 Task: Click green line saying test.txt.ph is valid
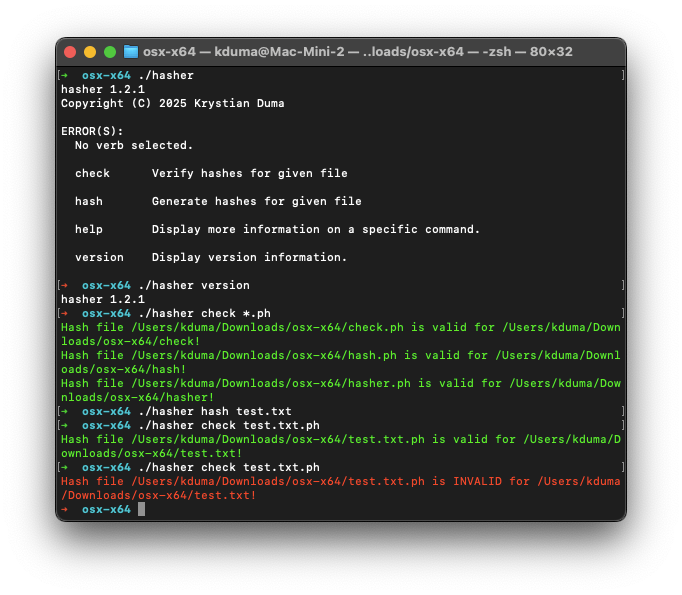click(341, 446)
